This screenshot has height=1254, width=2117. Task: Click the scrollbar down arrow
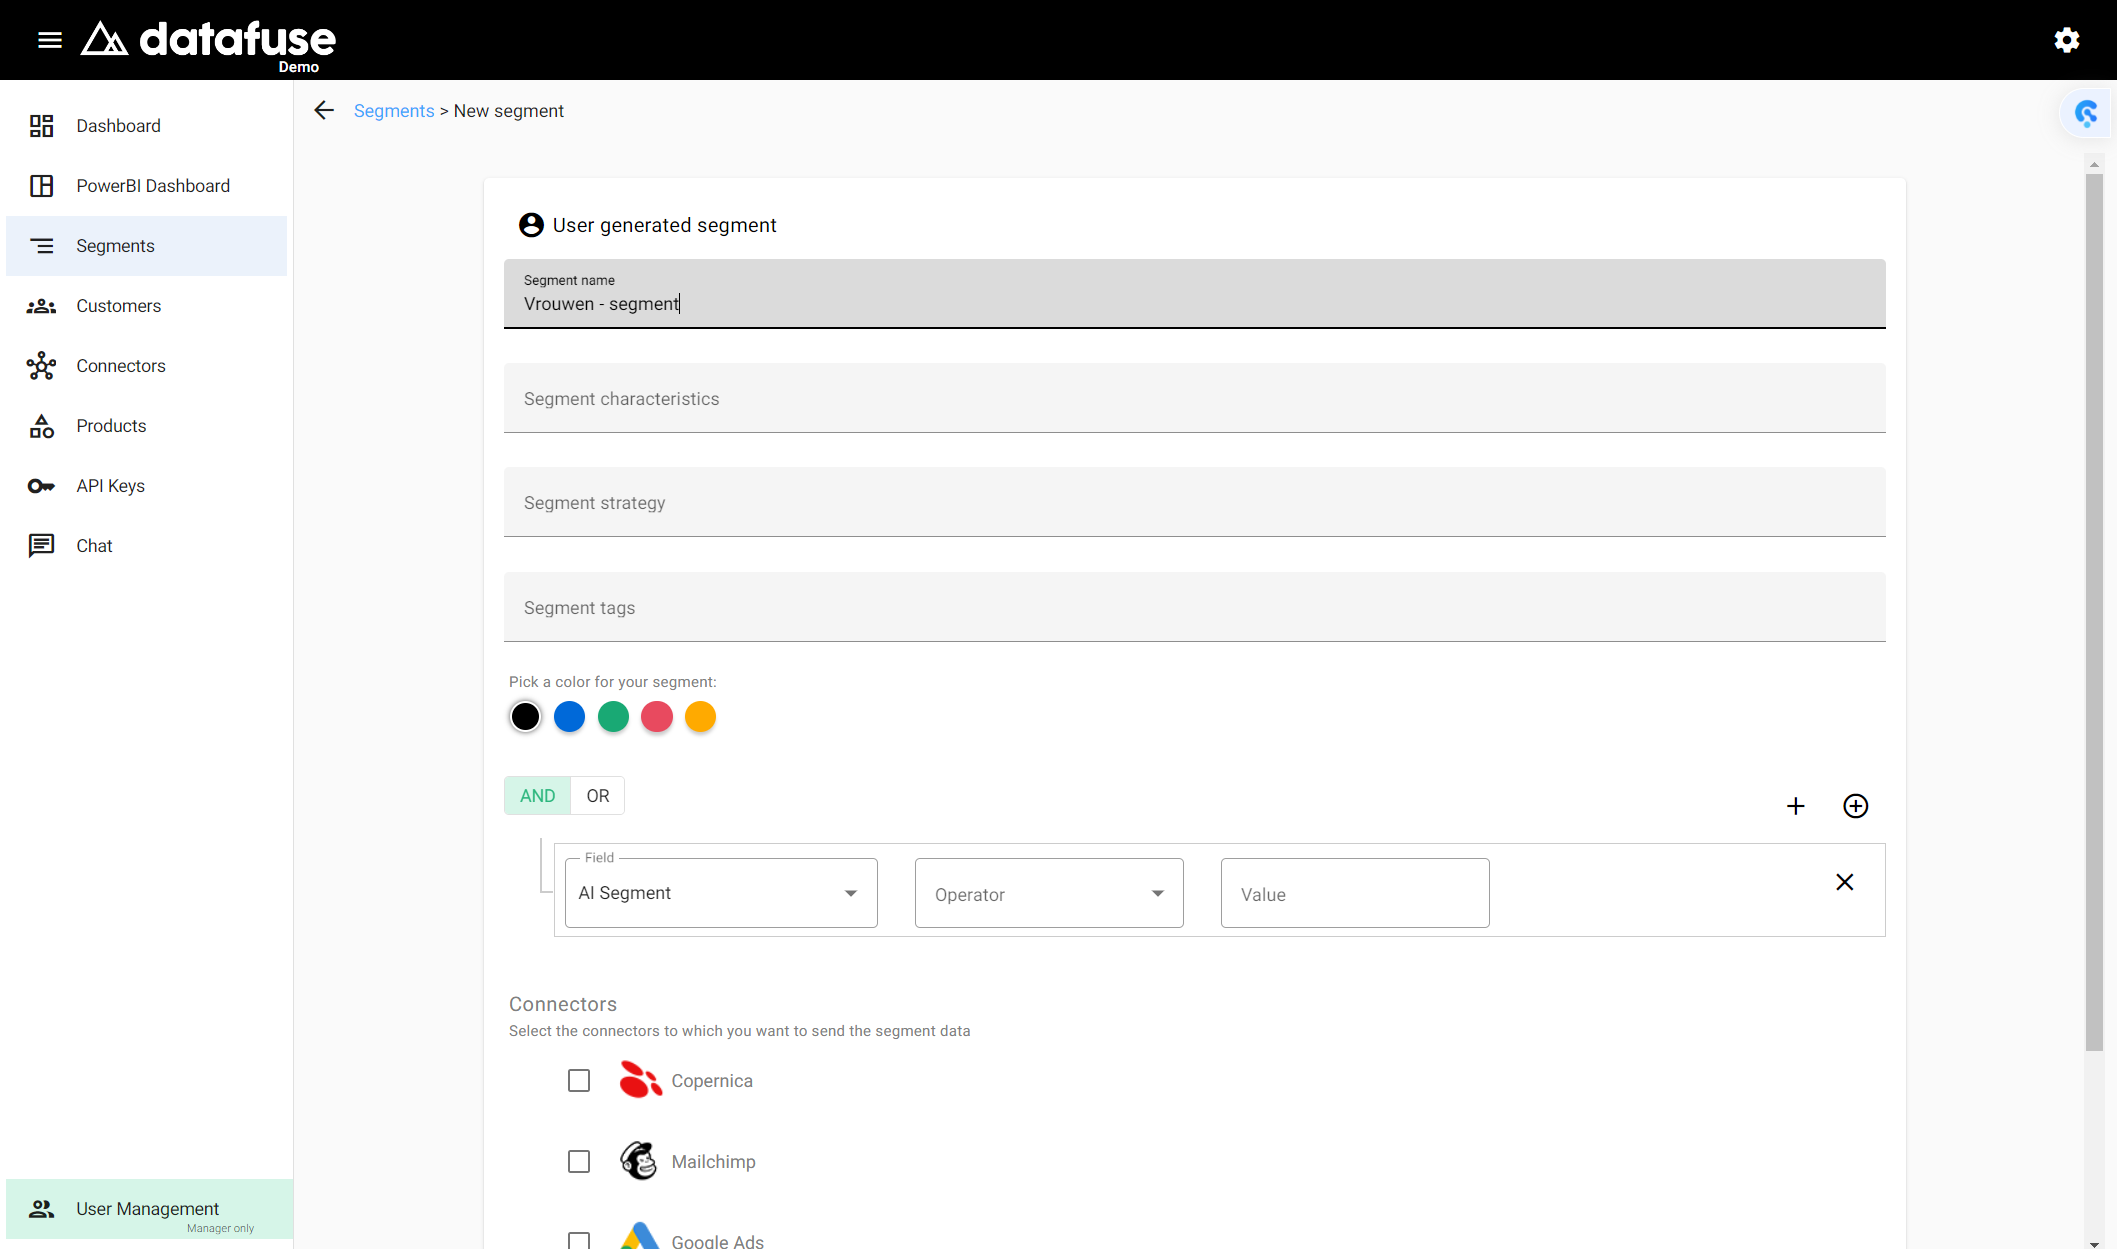[x=2094, y=1244]
